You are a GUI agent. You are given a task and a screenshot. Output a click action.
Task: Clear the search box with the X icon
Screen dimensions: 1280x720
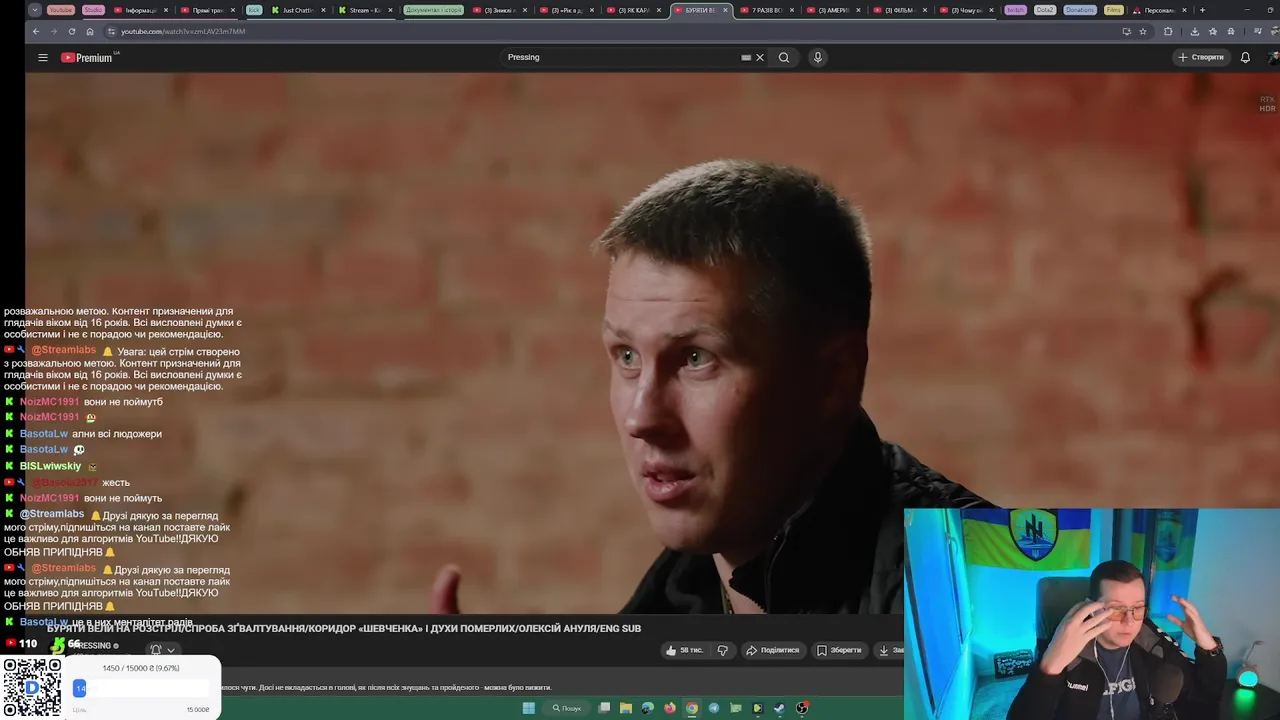click(x=760, y=57)
